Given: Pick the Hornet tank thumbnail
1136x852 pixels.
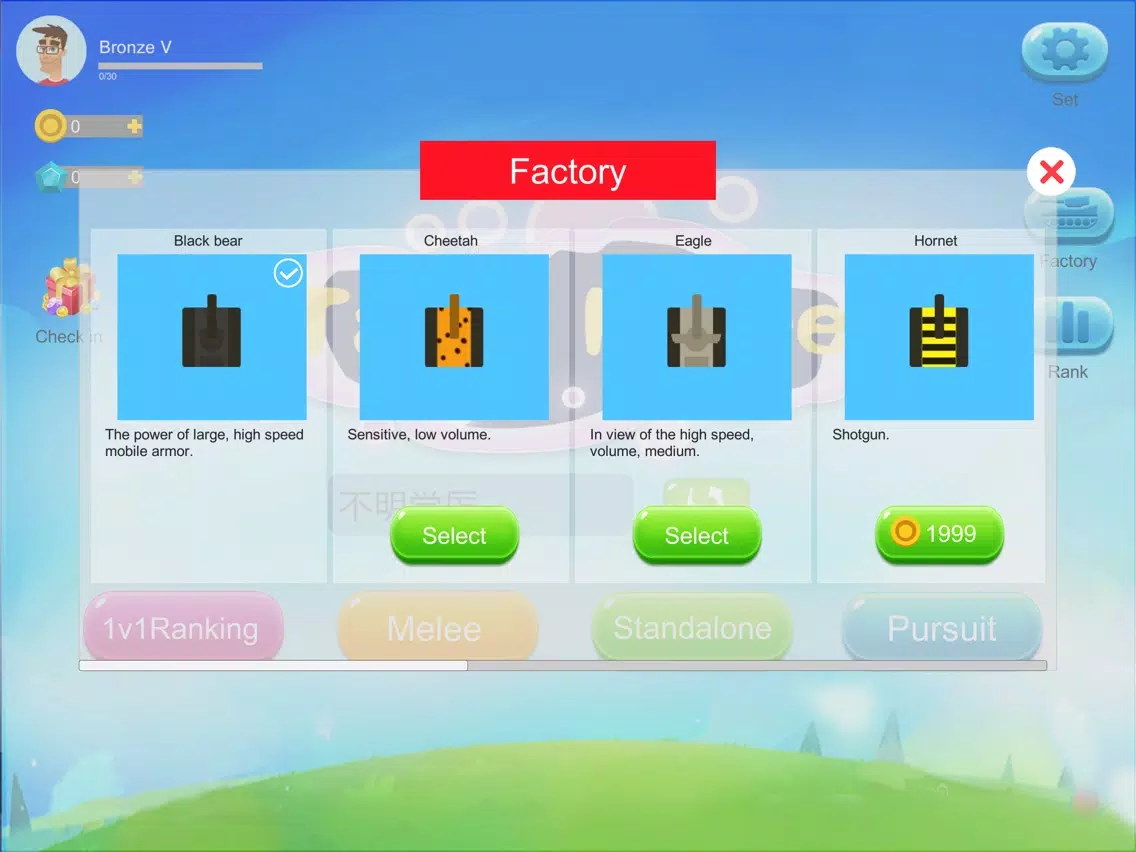Looking at the screenshot, I should [939, 337].
